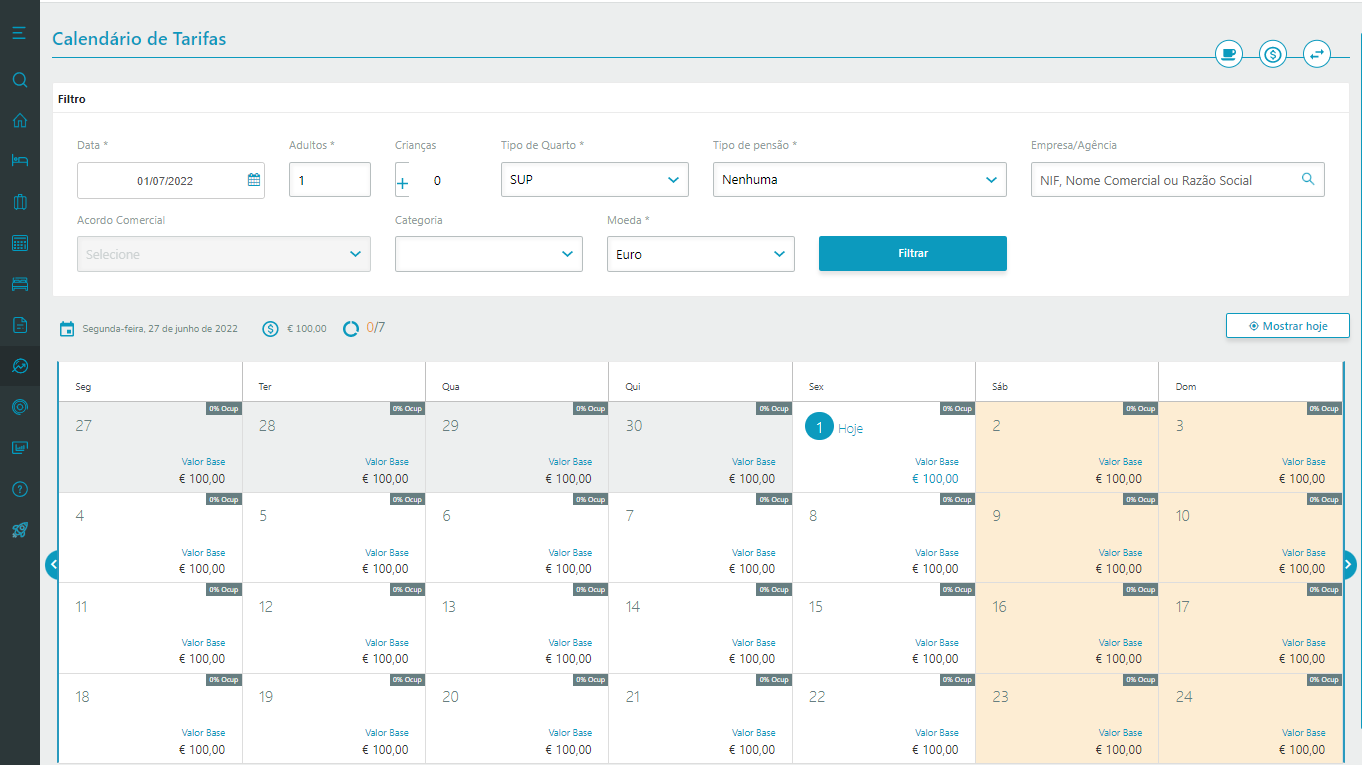The width and height of the screenshot is (1362, 765).
Task: Click the swap arrows icon at top right
Action: pyautogui.click(x=1316, y=54)
